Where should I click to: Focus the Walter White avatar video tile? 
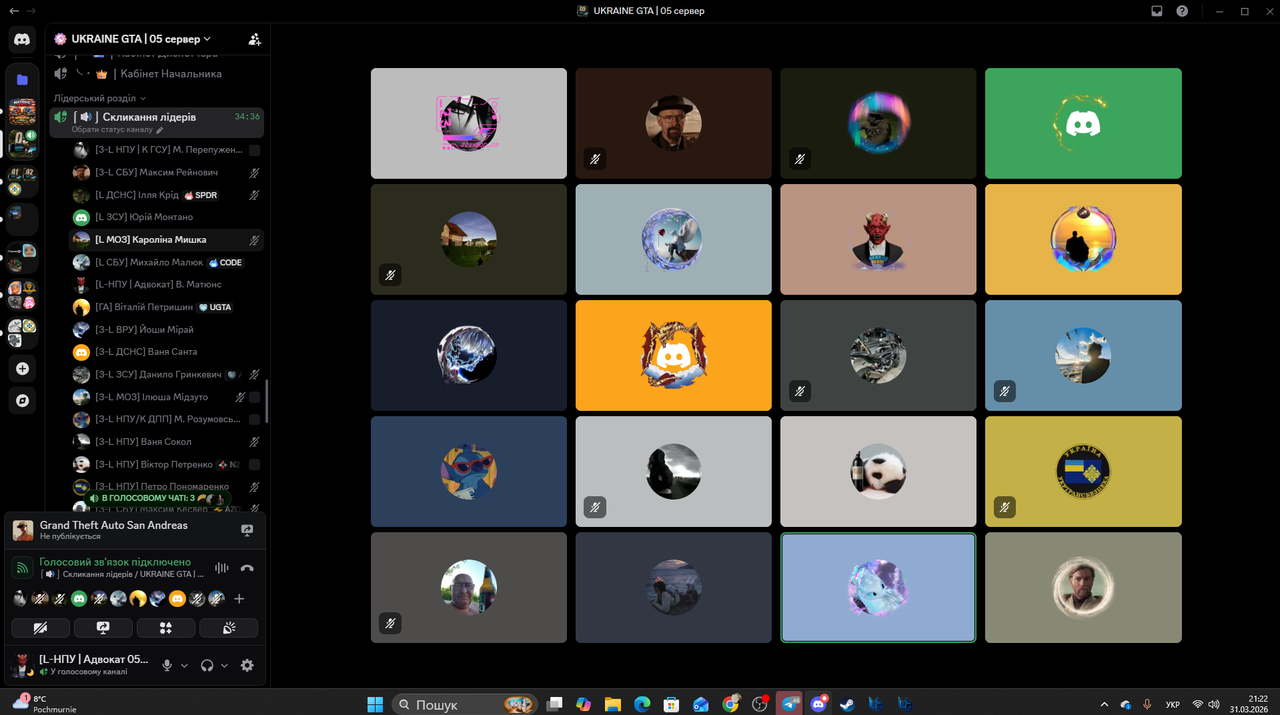tap(674, 123)
